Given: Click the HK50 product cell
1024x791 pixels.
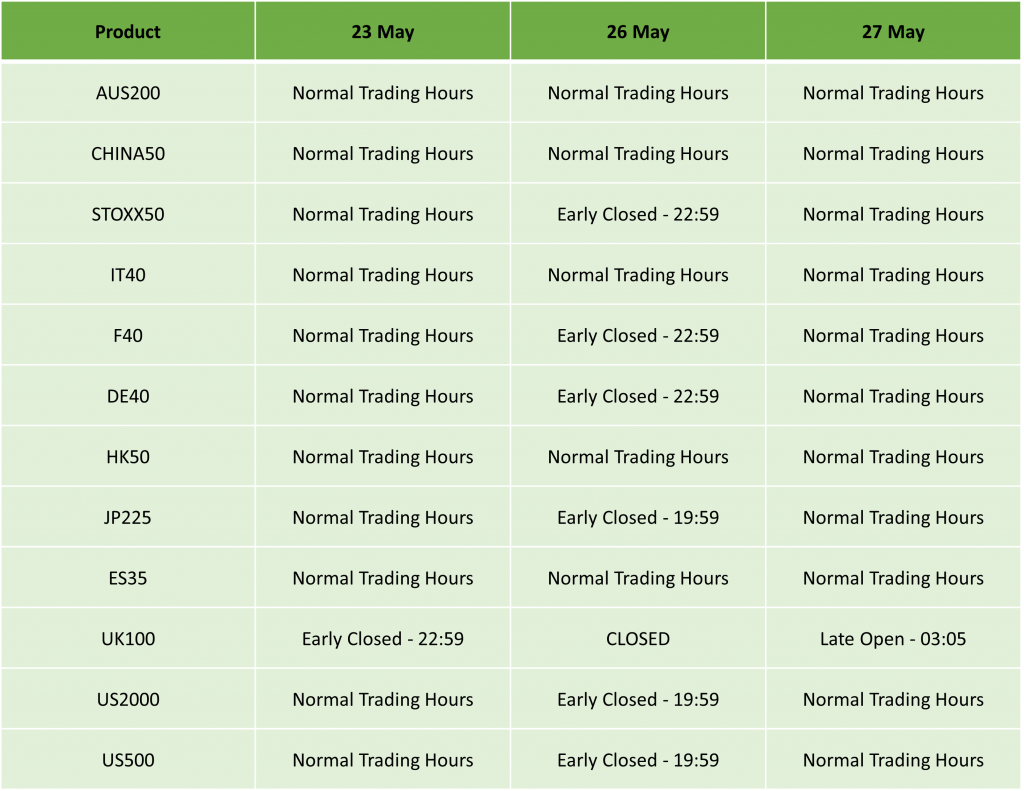Looking at the screenshot, I should pyautogui.click(x=128, y=457).
